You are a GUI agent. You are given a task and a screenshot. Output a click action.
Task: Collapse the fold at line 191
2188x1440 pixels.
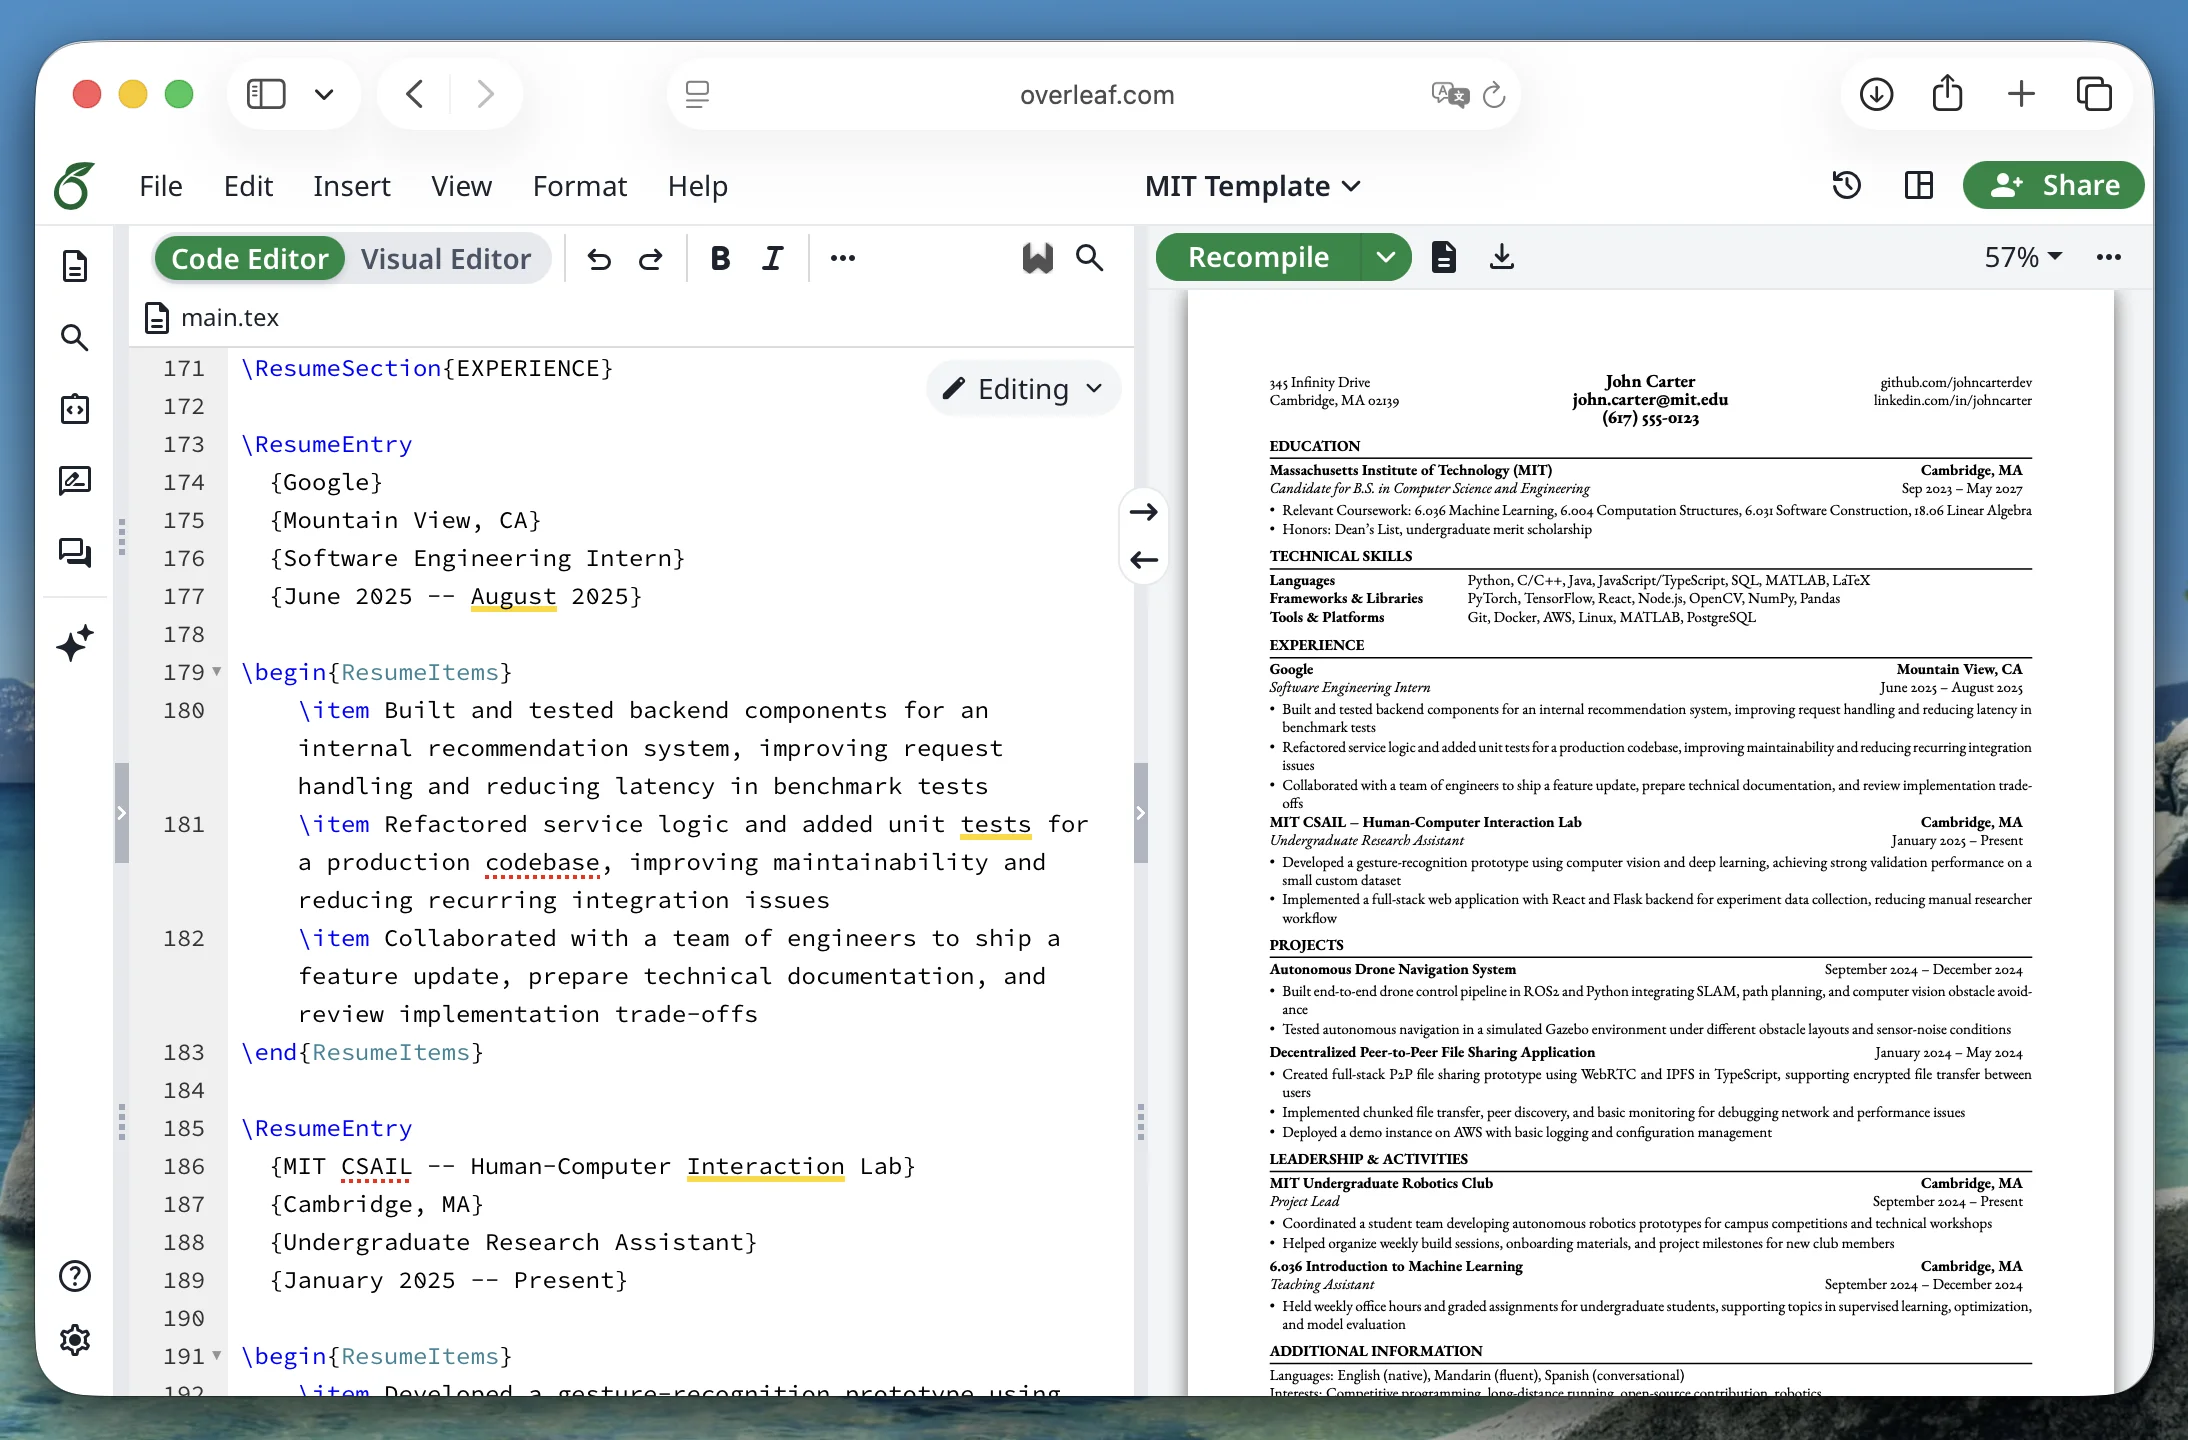(216, 1356)
